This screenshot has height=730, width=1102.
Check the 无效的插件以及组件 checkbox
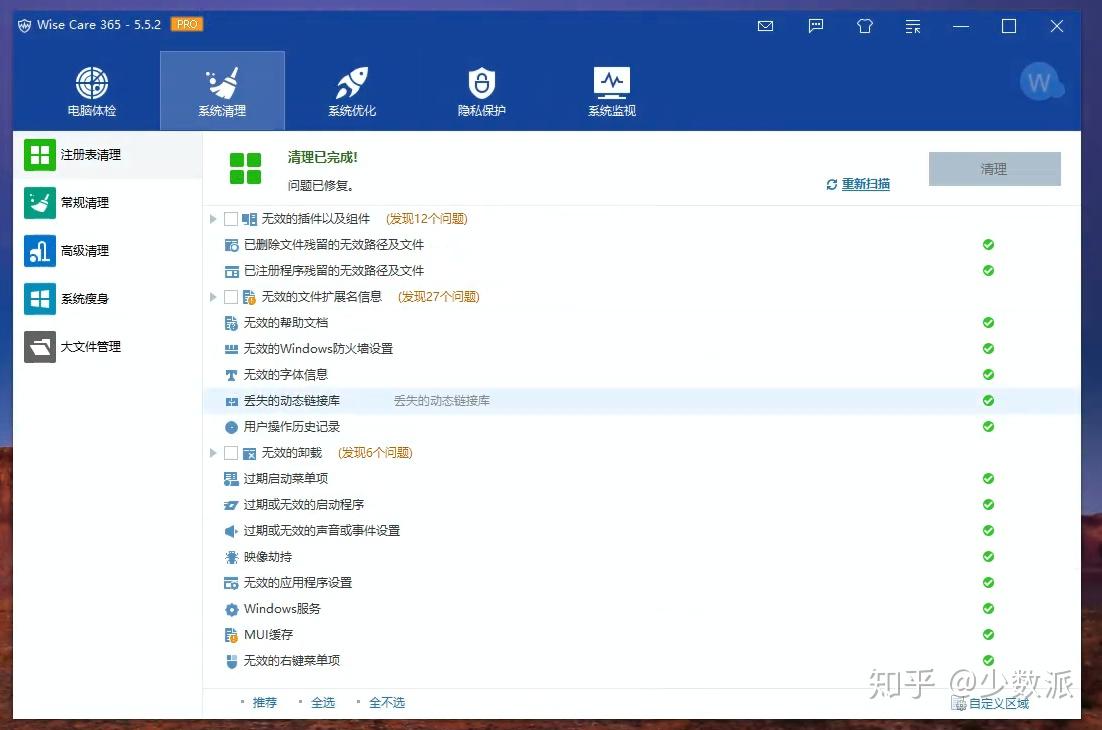231,218
